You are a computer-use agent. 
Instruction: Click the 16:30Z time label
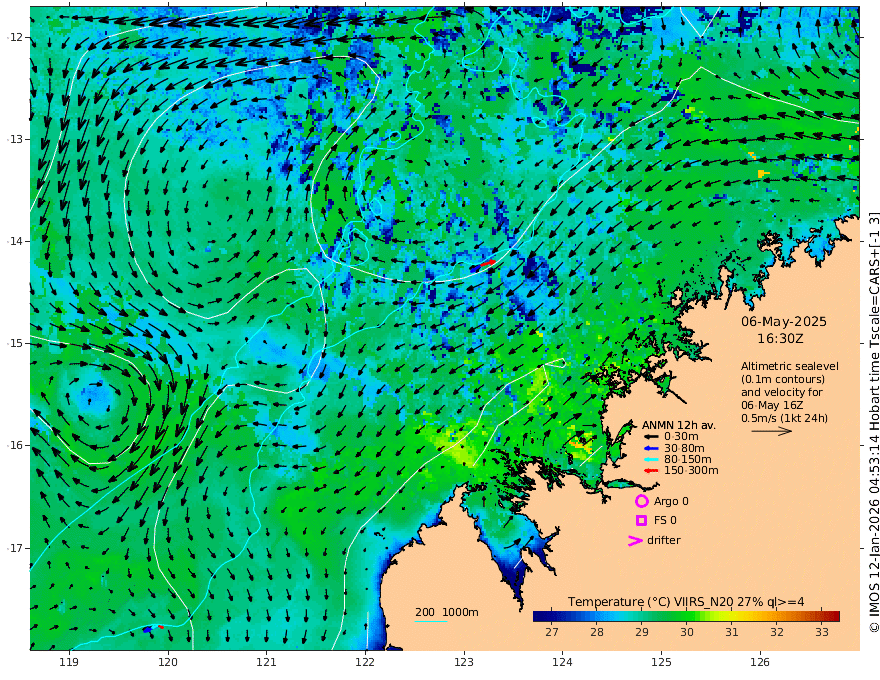point(780,339)
